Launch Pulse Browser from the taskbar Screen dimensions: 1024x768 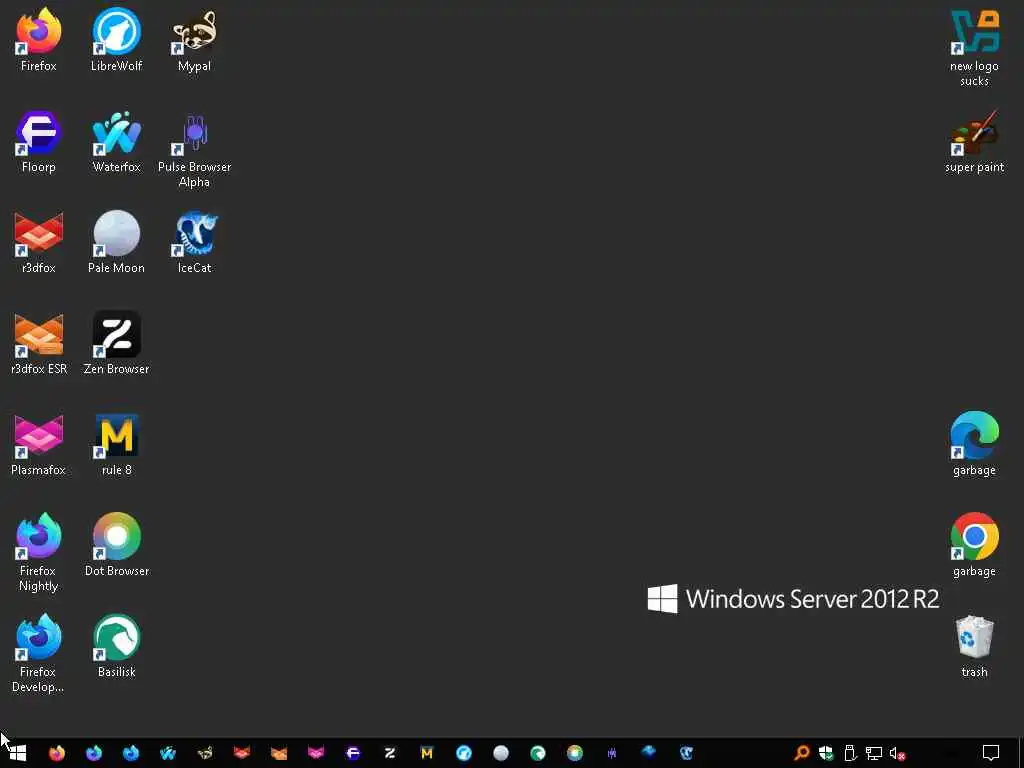tap(612, 753)
